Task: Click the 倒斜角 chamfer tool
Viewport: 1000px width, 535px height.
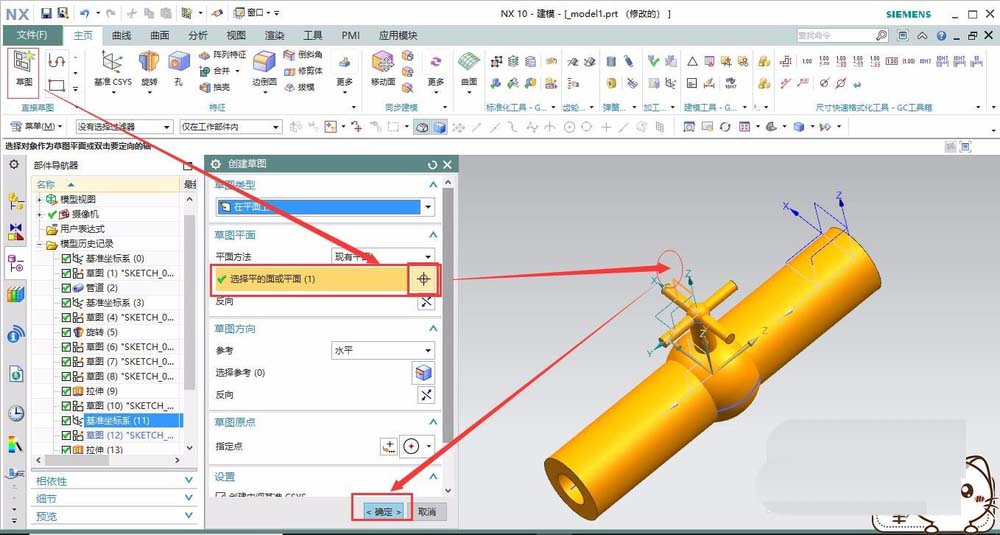Action: click(x=303, y=55)
